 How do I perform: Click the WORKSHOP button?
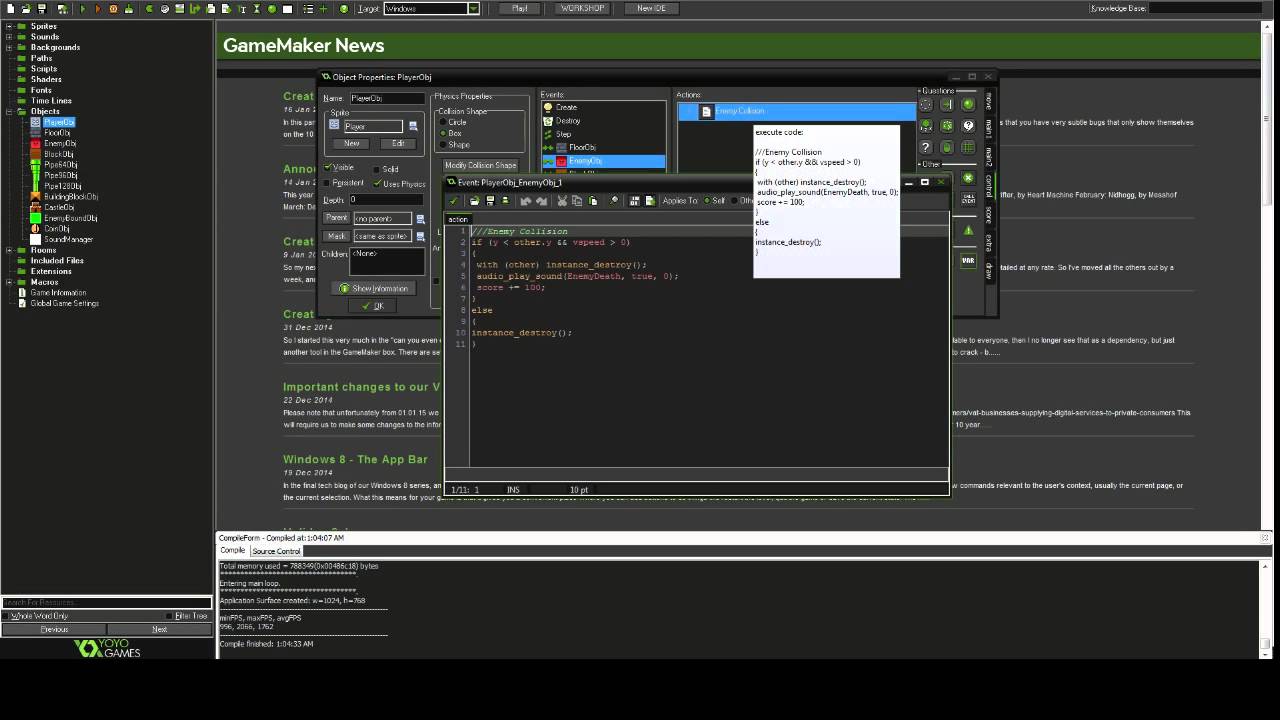[x=582, y=8]
